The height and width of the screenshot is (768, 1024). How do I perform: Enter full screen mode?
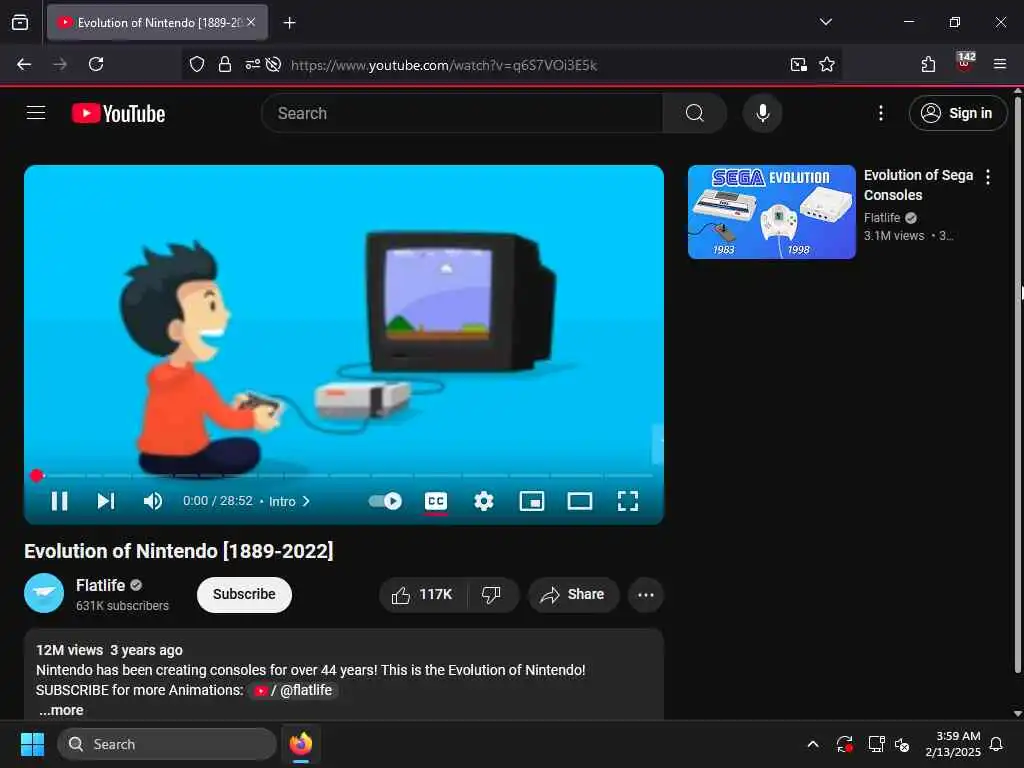(x=628, y=501)
